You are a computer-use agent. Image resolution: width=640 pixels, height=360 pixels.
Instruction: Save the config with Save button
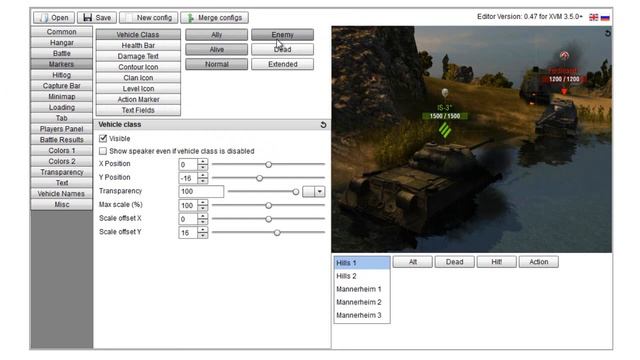coord(97,18)
